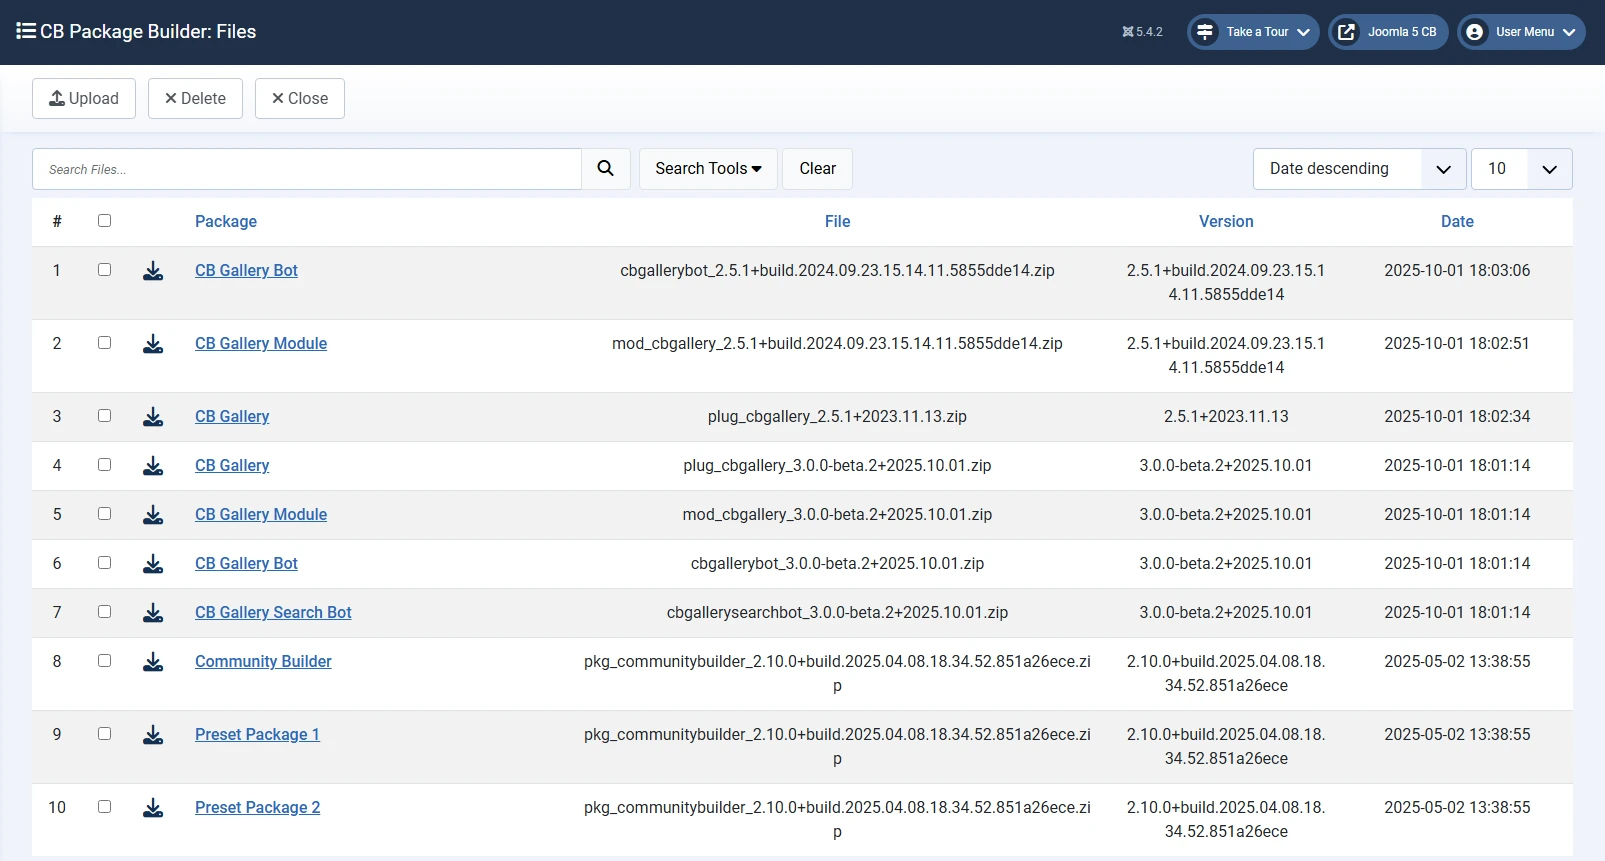Screen dimensions: 1605x861
Task: Open the CB Gallery Bot link in row 1
Action: 246,271
